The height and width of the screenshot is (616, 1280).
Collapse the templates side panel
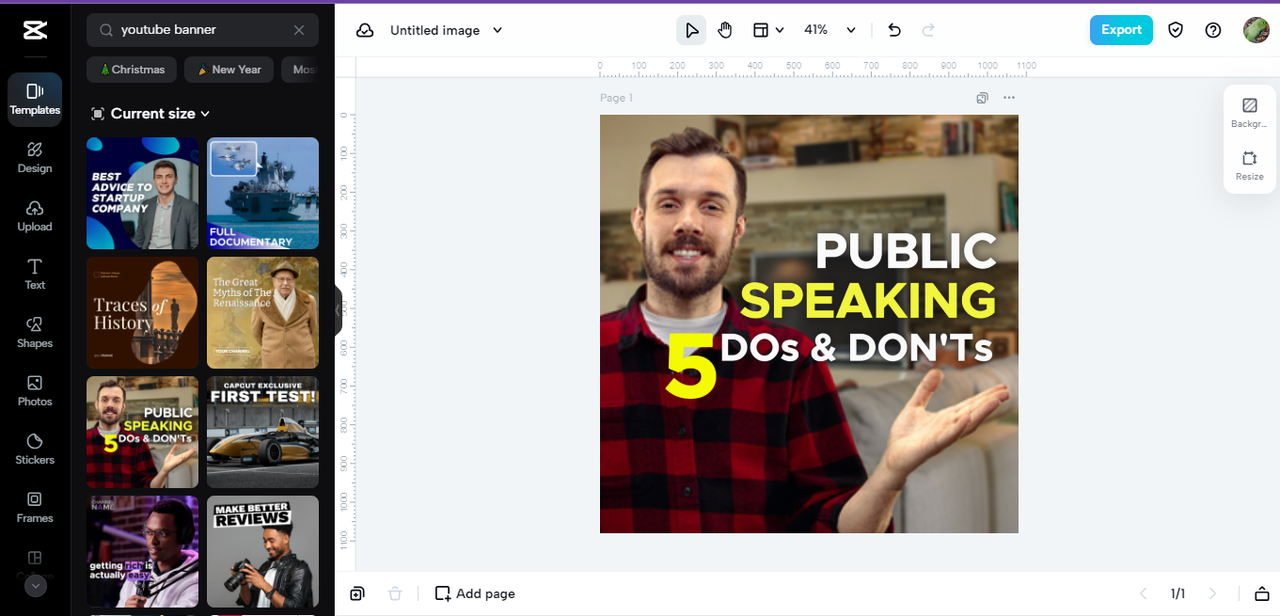[x=338, y=310]
